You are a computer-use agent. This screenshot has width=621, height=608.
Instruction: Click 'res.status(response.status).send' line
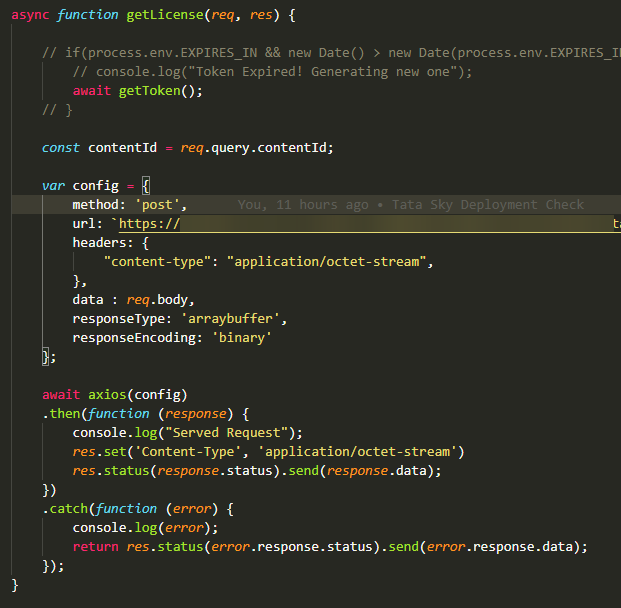point(257,471)
